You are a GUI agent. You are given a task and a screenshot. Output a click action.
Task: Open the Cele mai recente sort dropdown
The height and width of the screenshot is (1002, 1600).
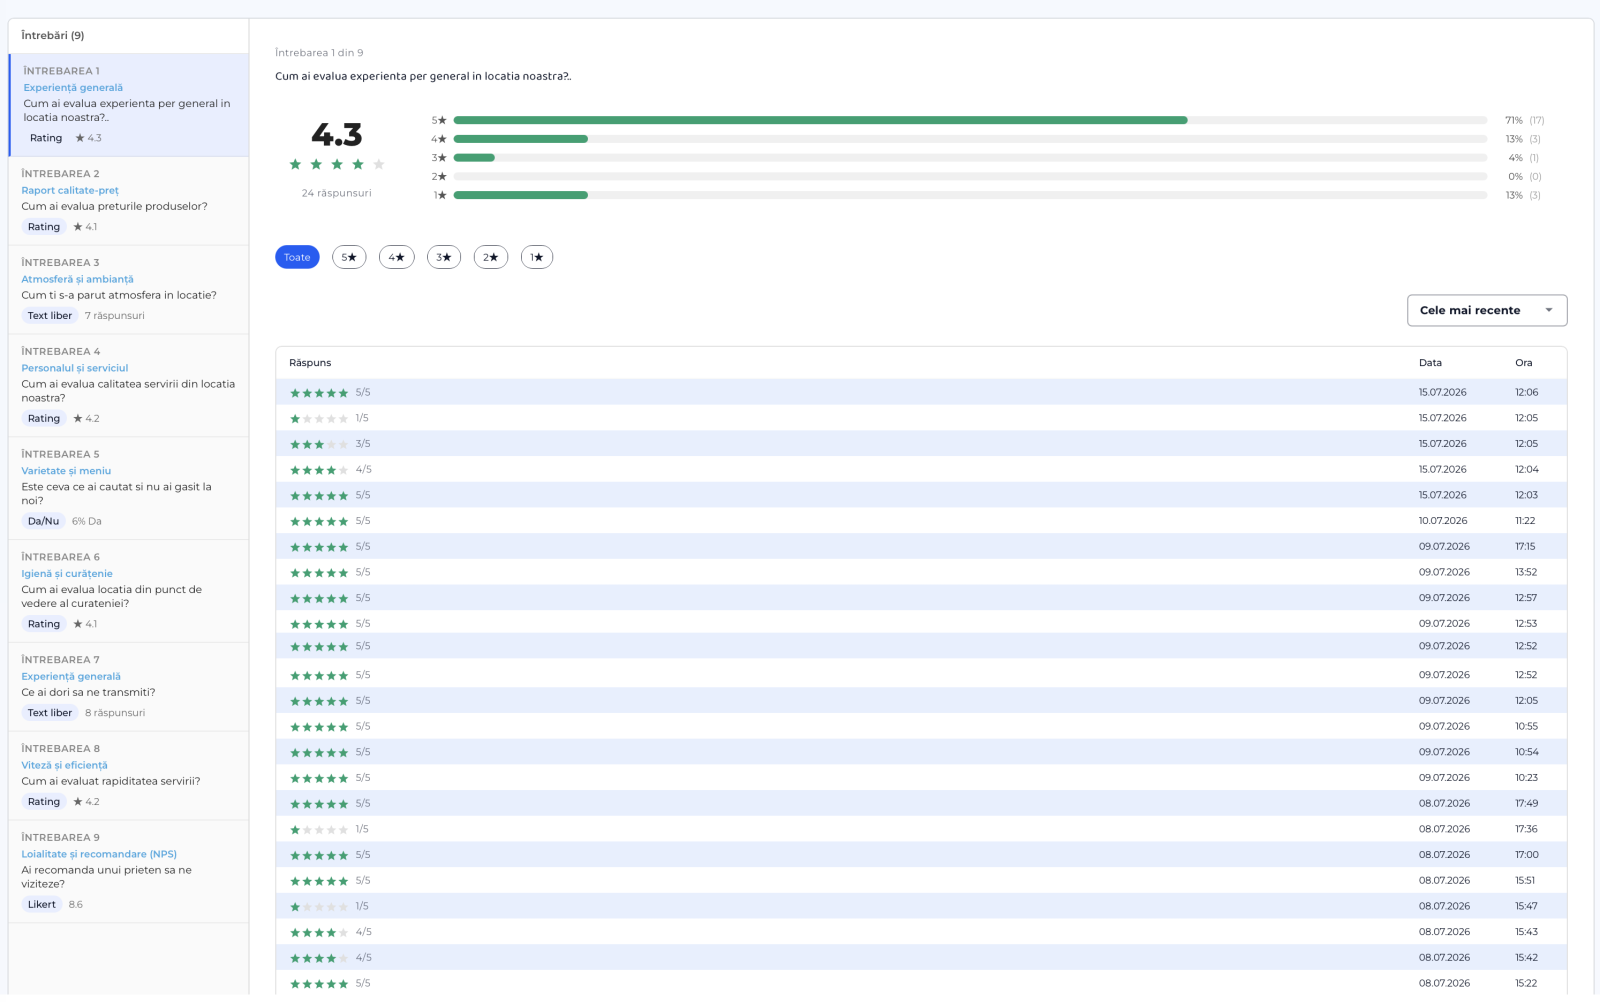click(x=1487, y=310)
